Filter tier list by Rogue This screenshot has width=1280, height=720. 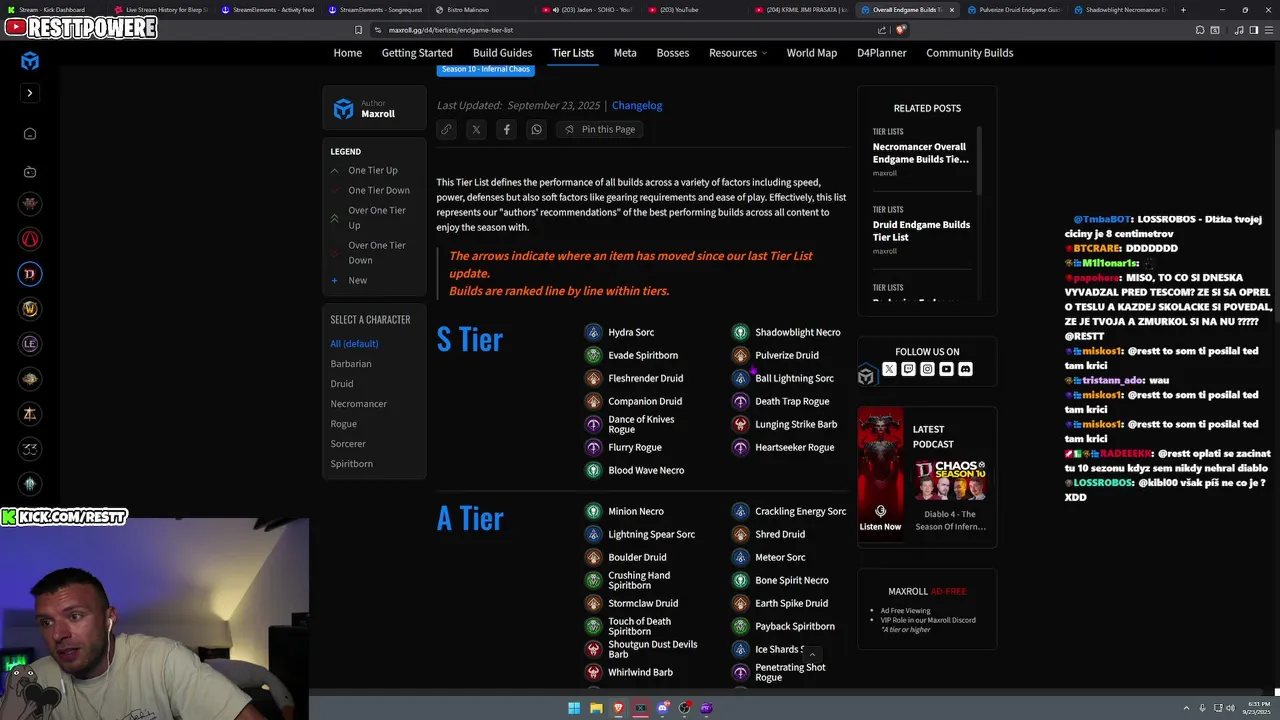pyautogui.click(x=344, y=423)
